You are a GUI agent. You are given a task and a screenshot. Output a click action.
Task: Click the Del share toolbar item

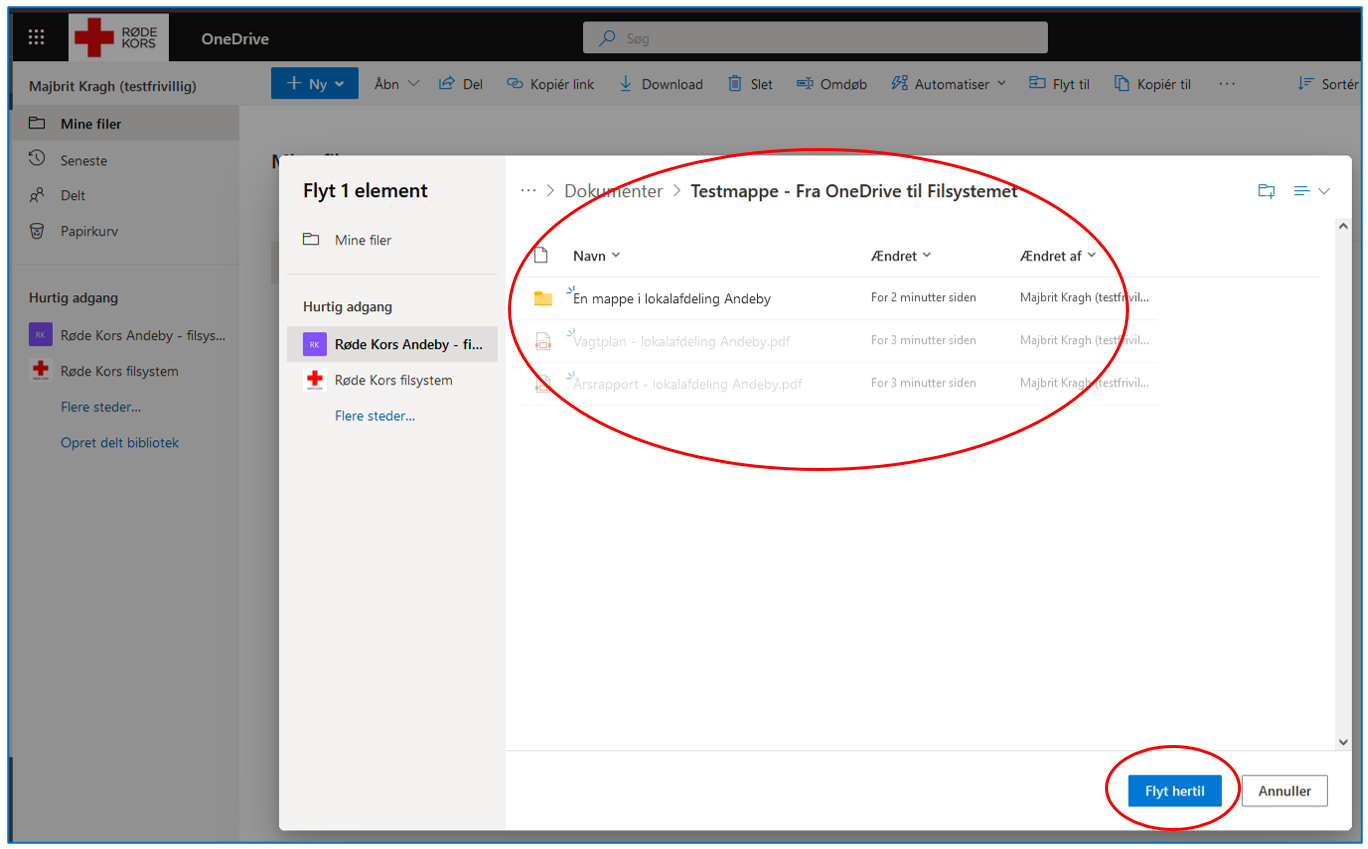pyautogui.click(x=462, y=84)
